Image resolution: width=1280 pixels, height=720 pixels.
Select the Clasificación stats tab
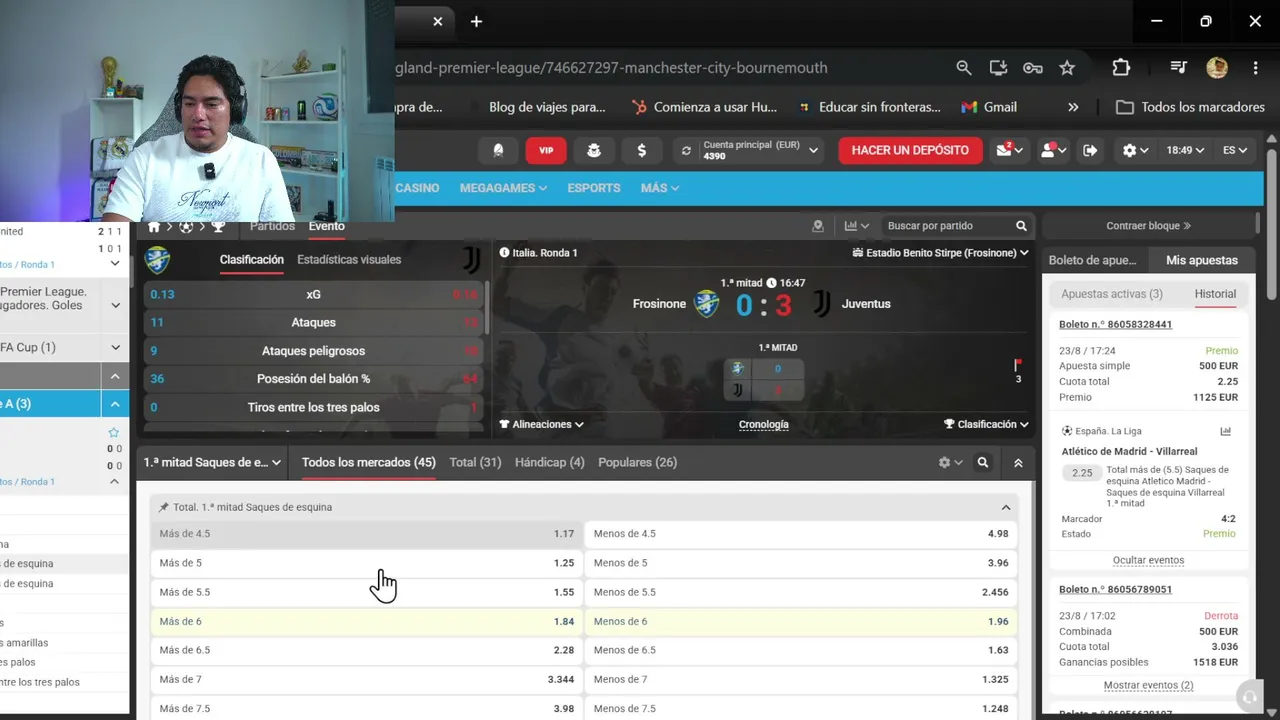tap(252, 259)
